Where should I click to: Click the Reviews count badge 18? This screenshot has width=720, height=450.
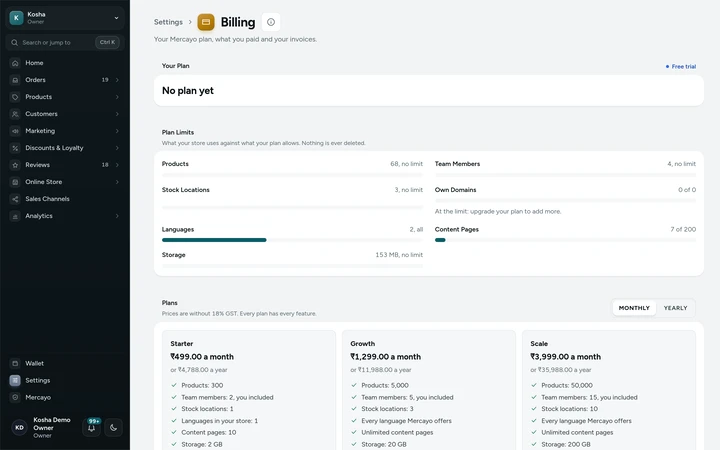click(105, 165)
